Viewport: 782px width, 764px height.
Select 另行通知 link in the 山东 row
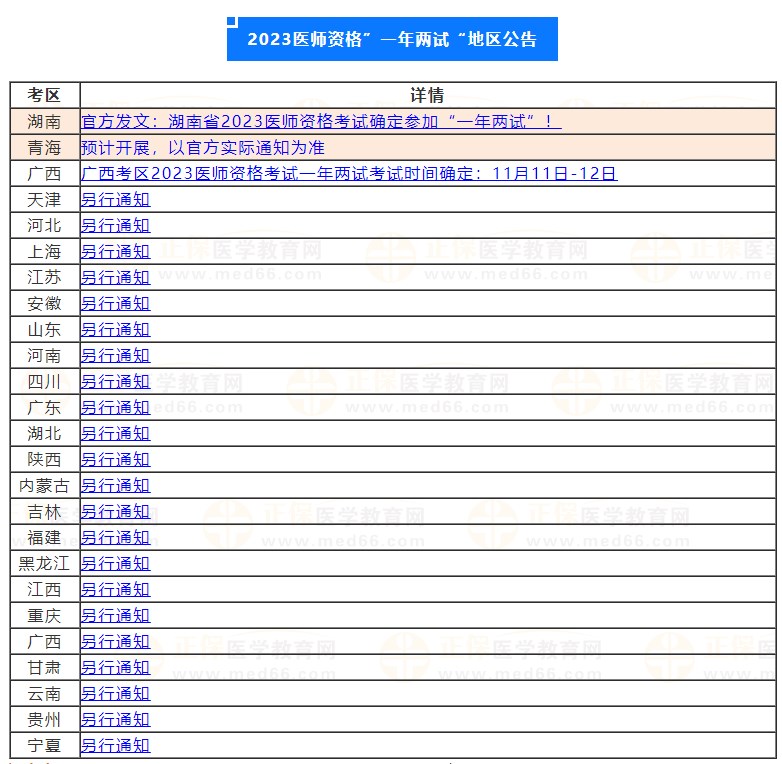pyautogui.click(x=115, y=330)
